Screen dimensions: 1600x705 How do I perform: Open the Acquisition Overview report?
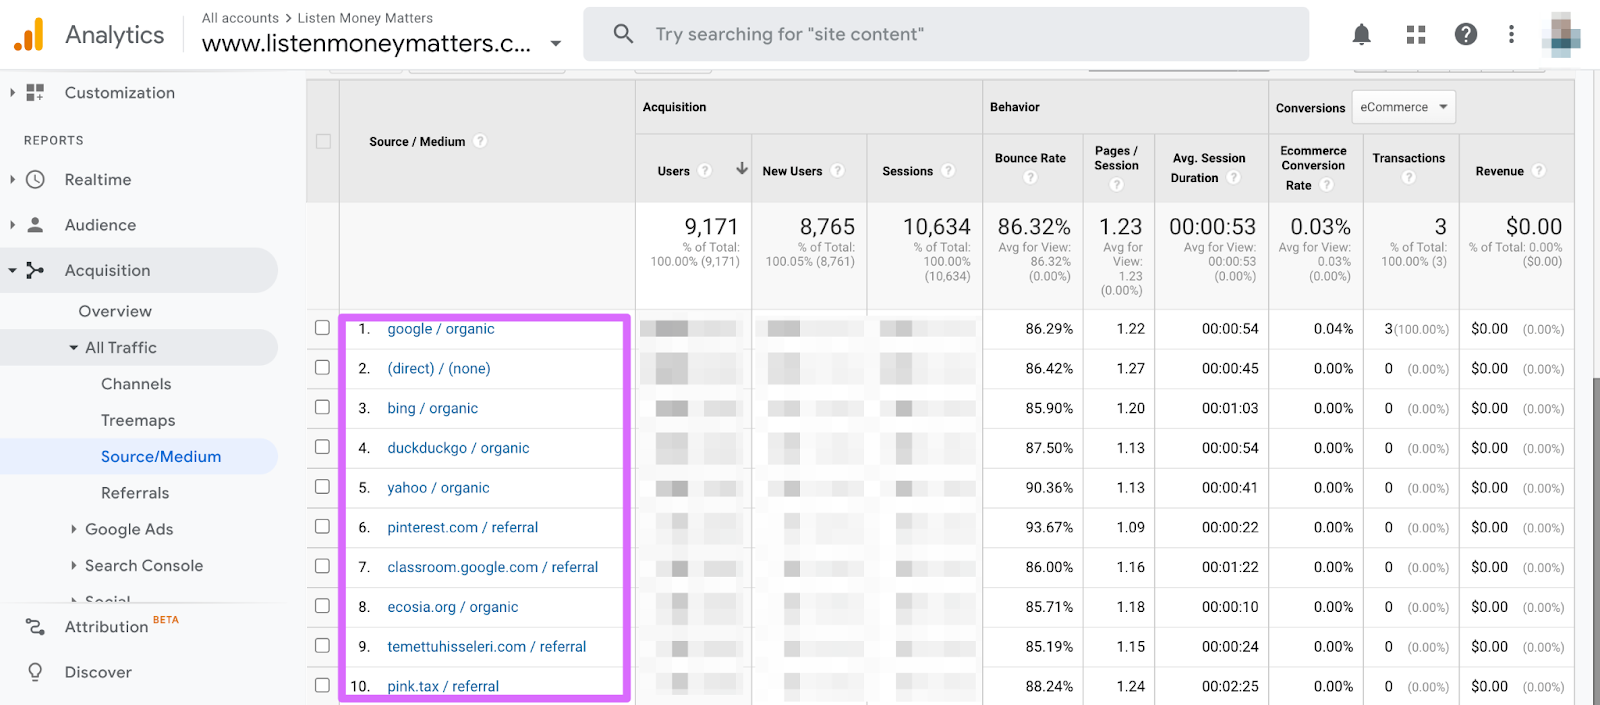pos(115,312)
